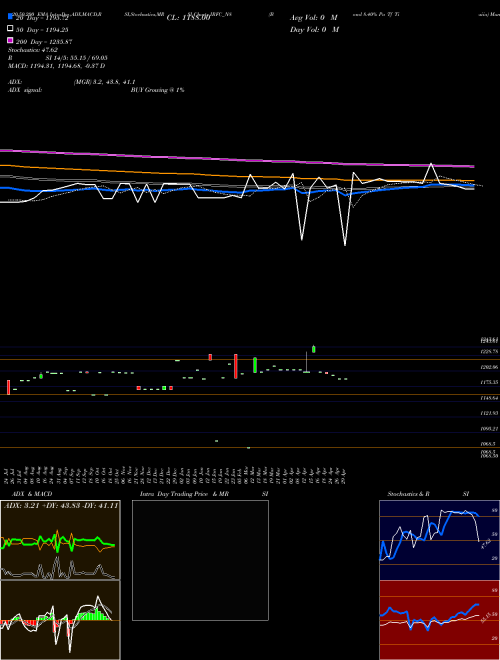This screenshot has width=500, height=660.
Task: Click the 'Day Vol: 0 M' label
Action: [315, 29]
